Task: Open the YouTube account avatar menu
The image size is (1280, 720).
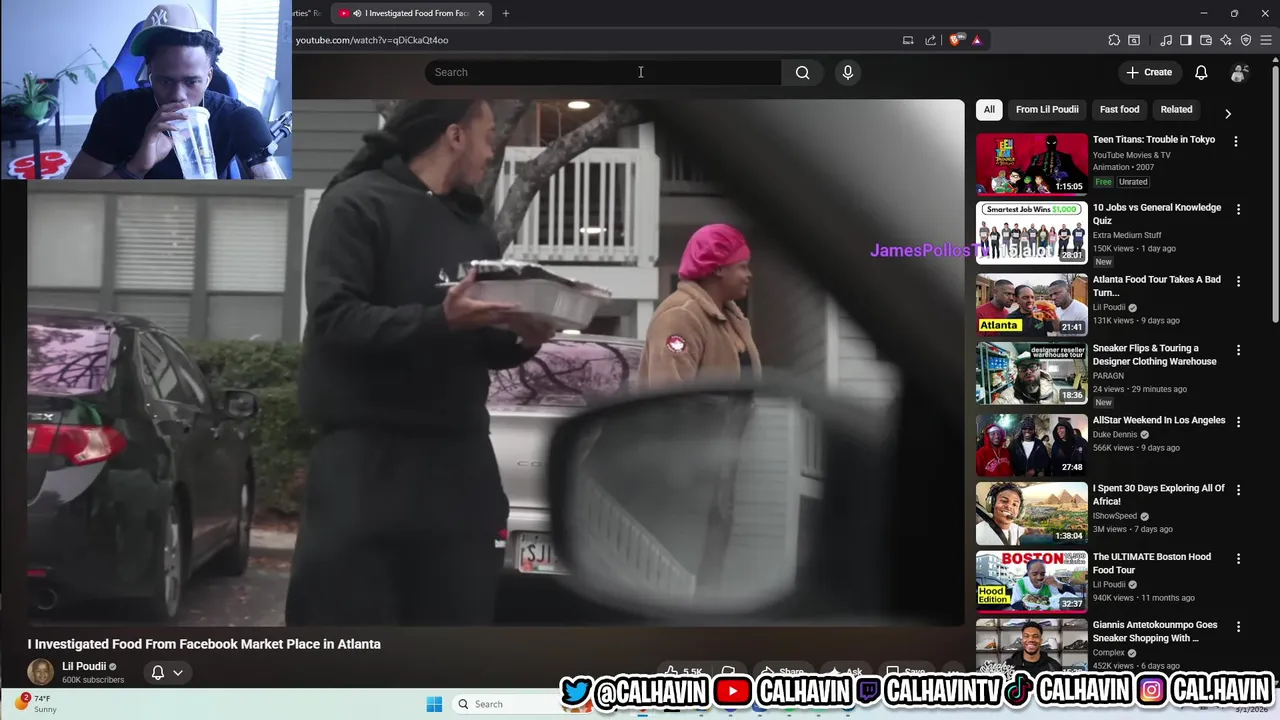Action: click(1240, 72)
